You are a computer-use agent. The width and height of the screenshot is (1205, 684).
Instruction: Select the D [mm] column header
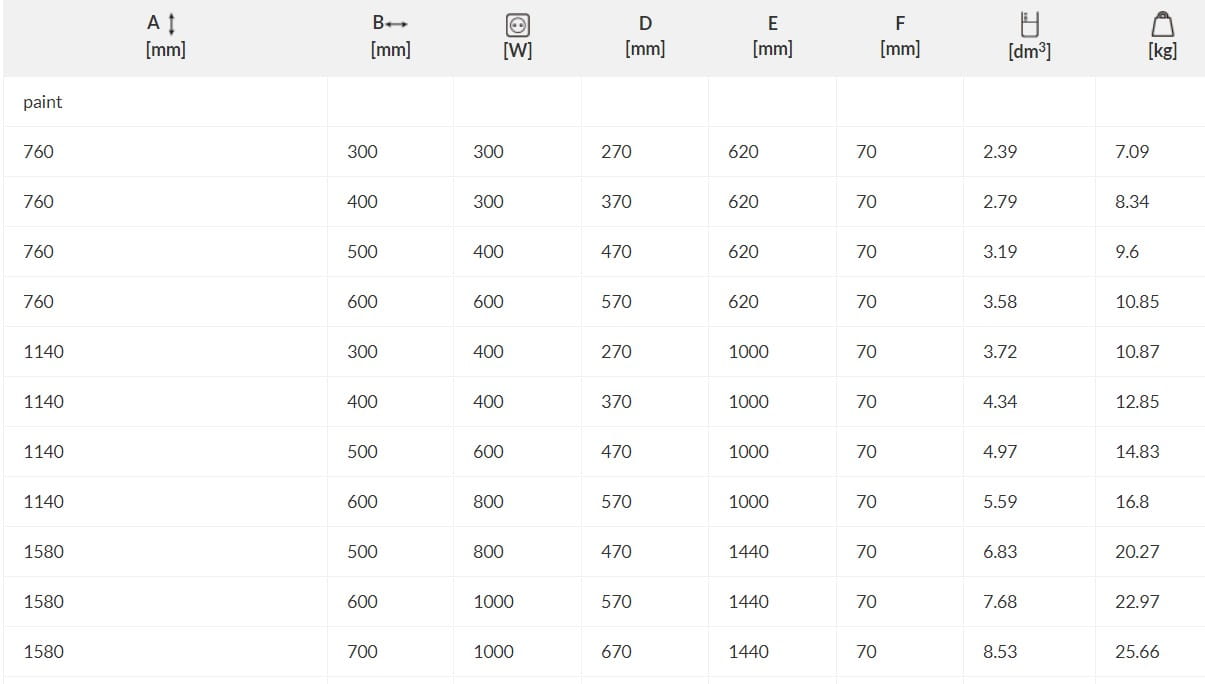tap(645, 36)
